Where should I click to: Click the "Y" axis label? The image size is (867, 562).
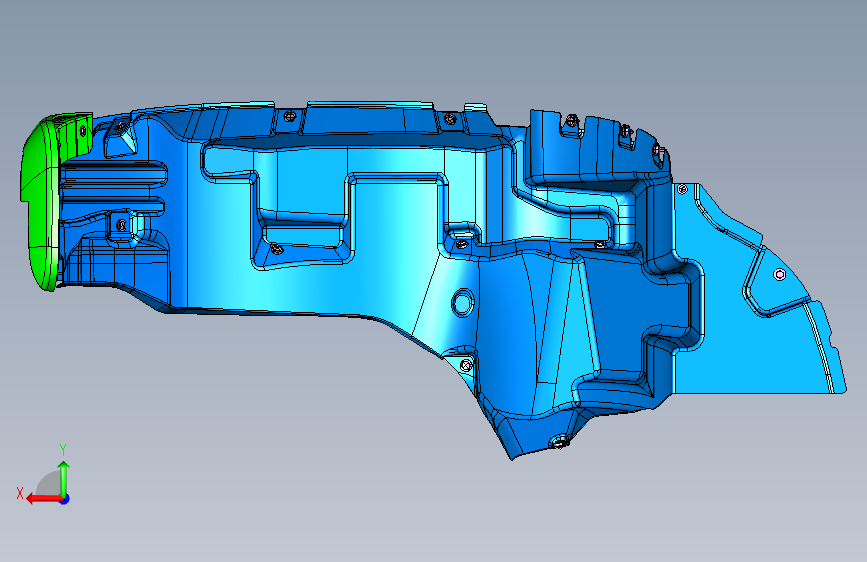click(x=63, y=450)
